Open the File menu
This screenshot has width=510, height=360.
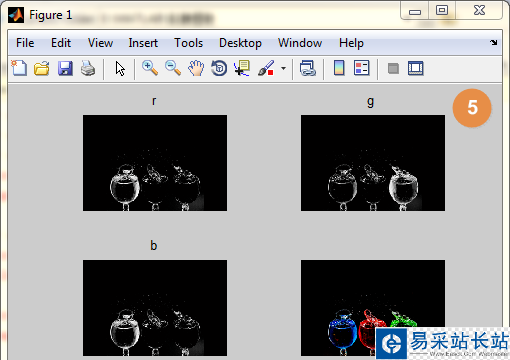pyautogui.click(x=25, y=43)
